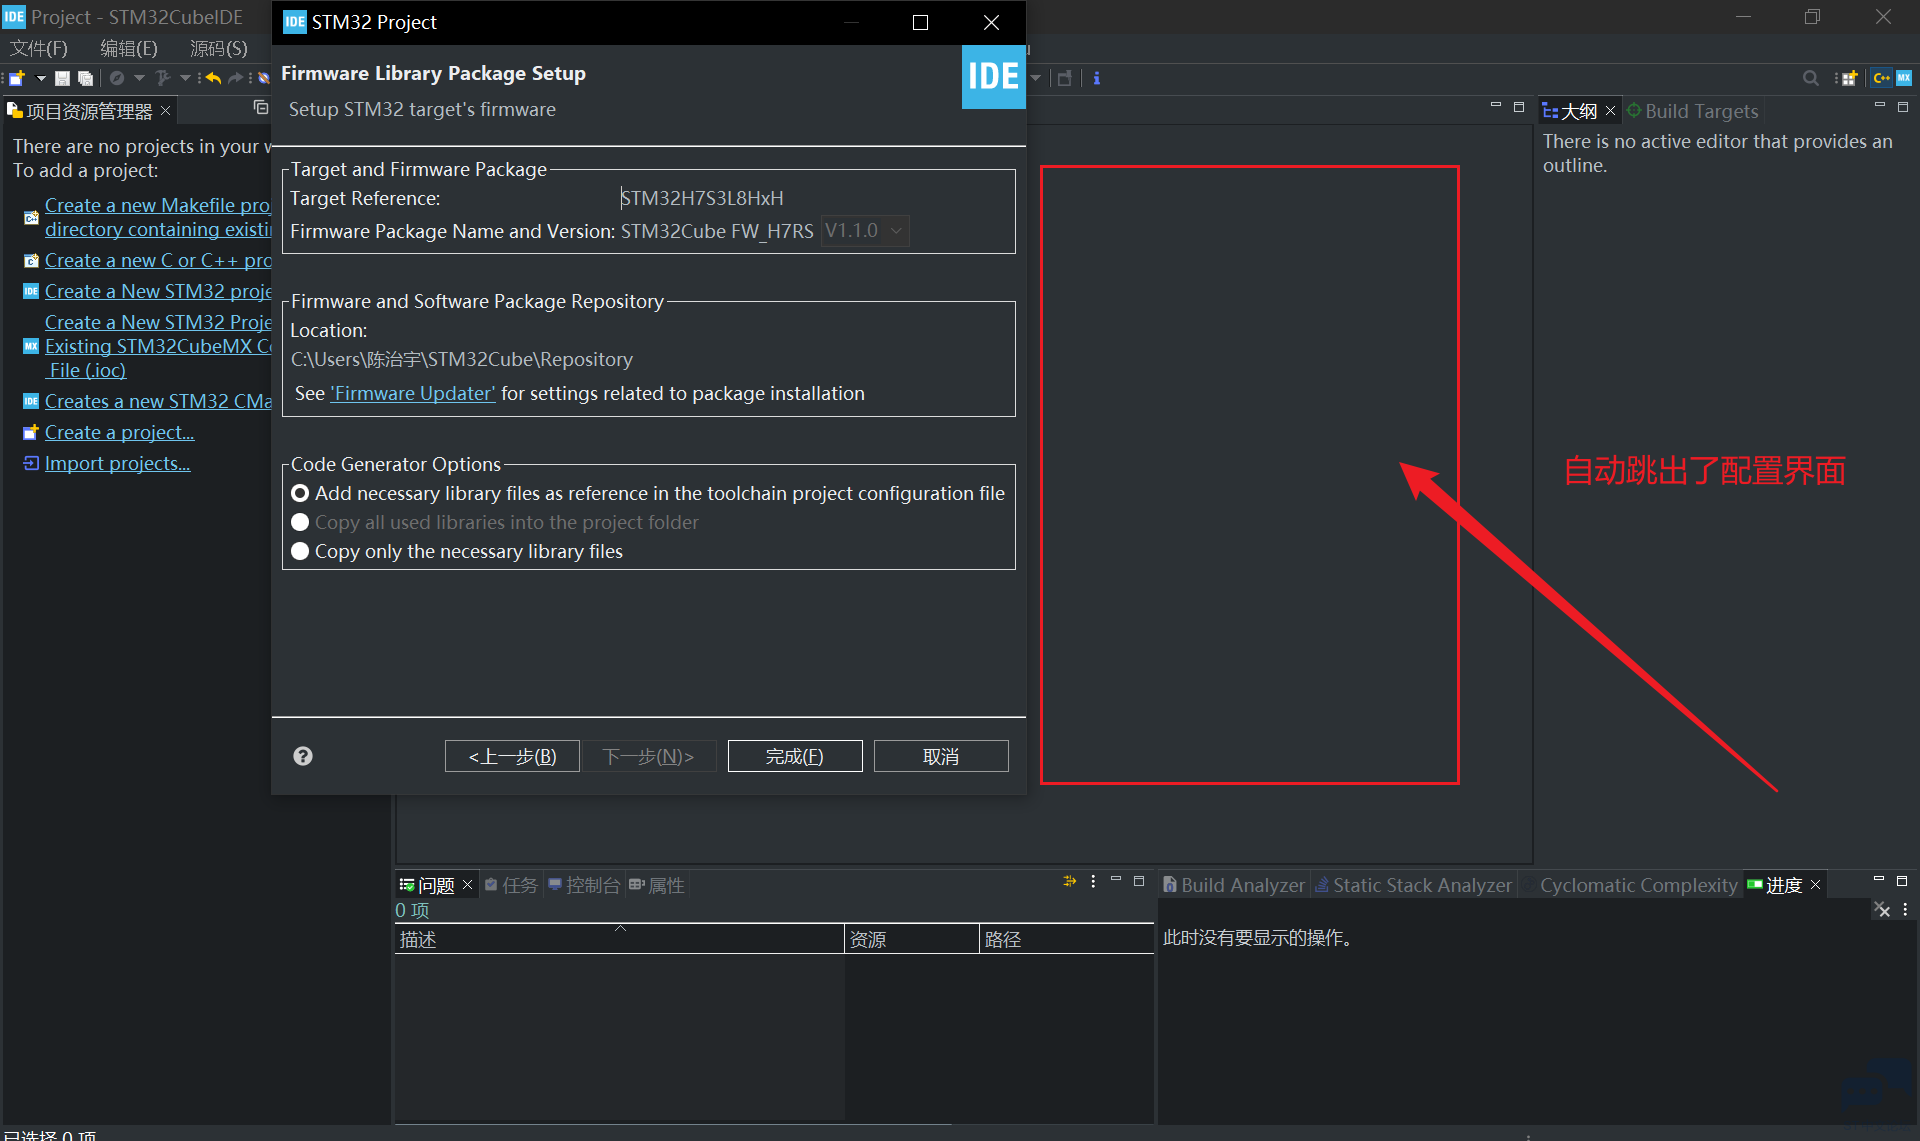Image resolution: width=1920 pixels, height=1141 pixels.
Task: Close the 问题 problems tab
Action: (x=467, y=885)
